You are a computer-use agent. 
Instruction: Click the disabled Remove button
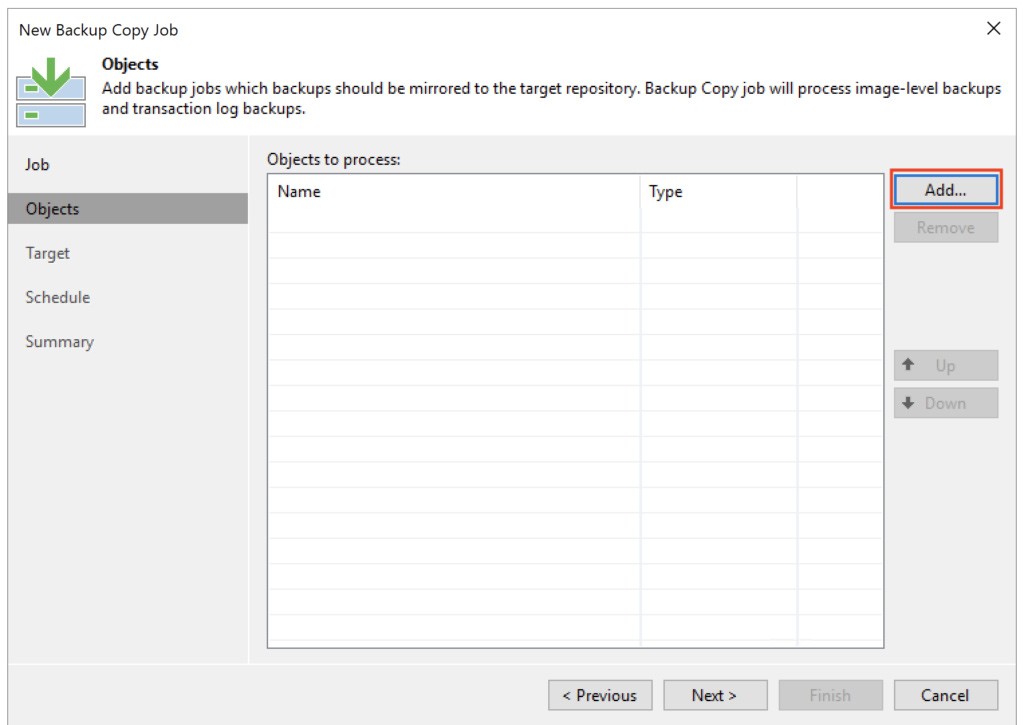[x=945, y=228]
